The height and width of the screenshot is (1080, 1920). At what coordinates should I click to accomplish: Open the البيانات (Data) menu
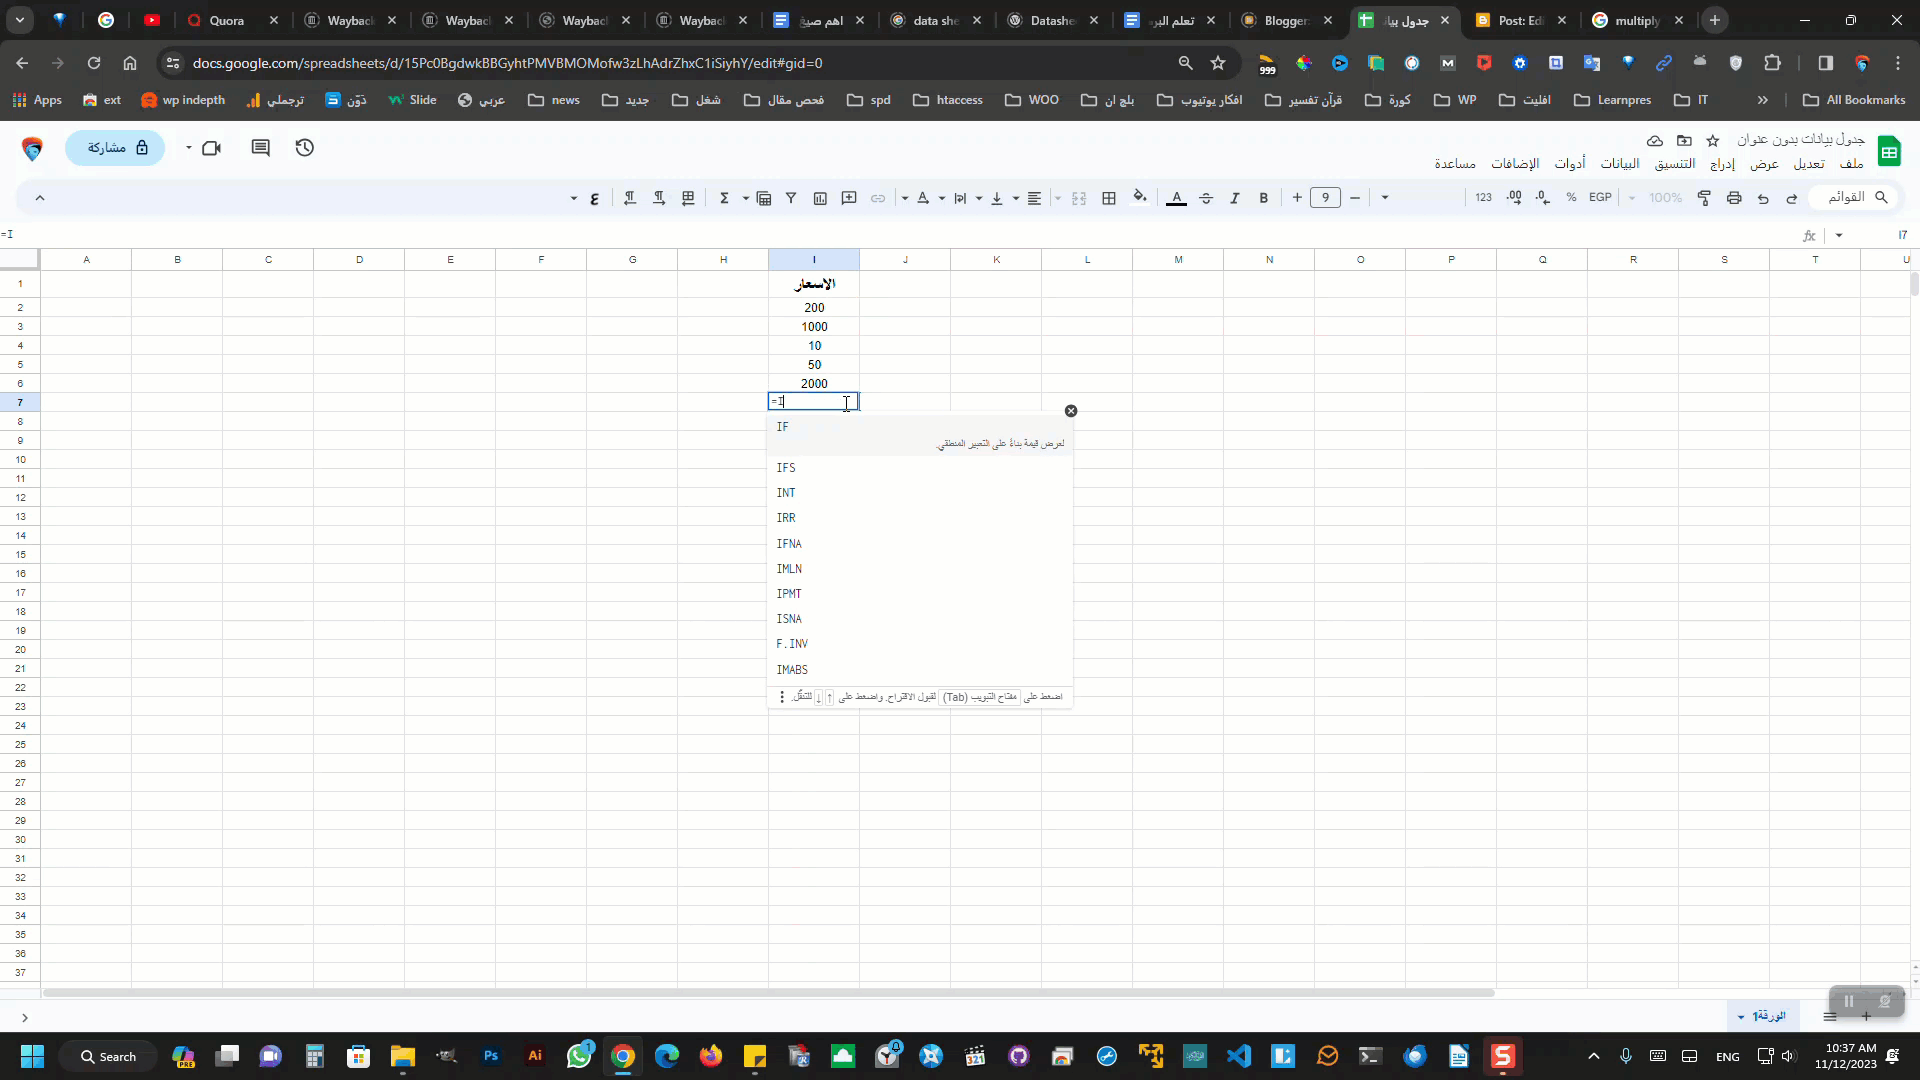pyautogui.click(x=1619, y=164)
